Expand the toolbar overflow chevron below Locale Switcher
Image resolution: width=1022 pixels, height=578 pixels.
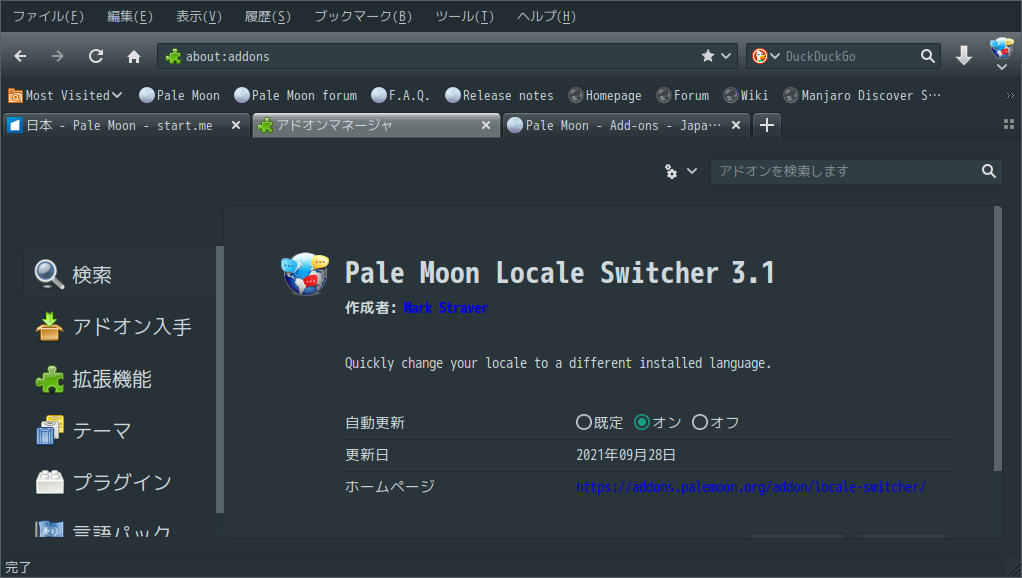(x=1002, y=67)
